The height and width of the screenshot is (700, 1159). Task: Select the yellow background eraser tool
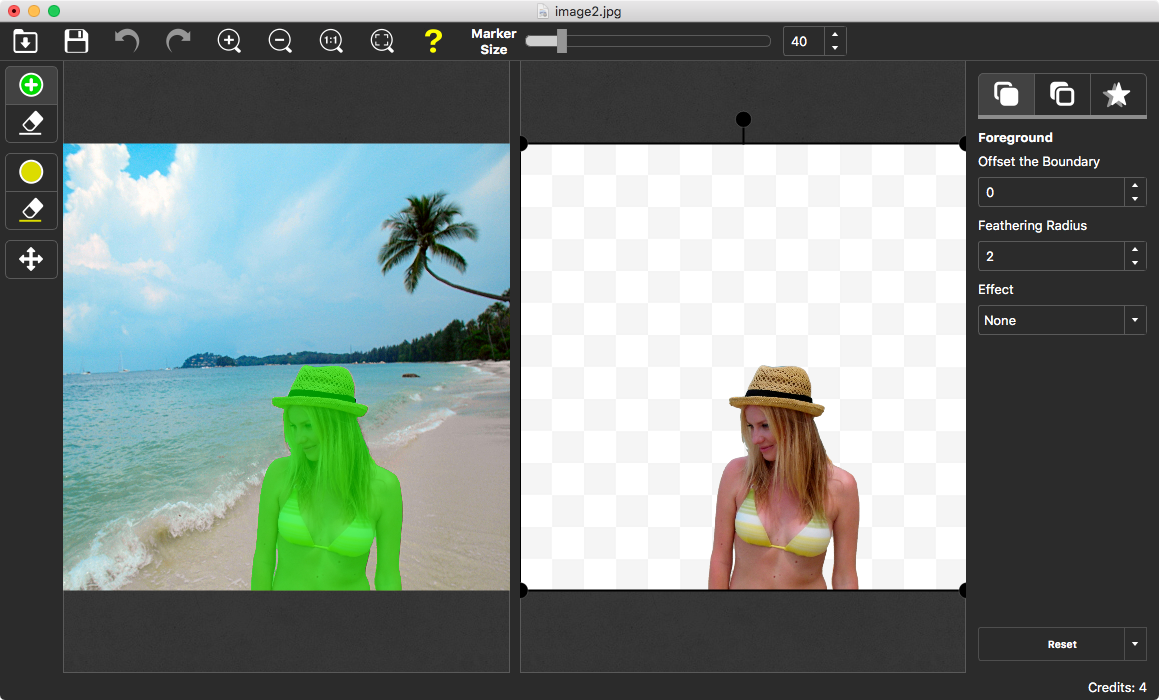pyautogui.click(x=31, y=210)
